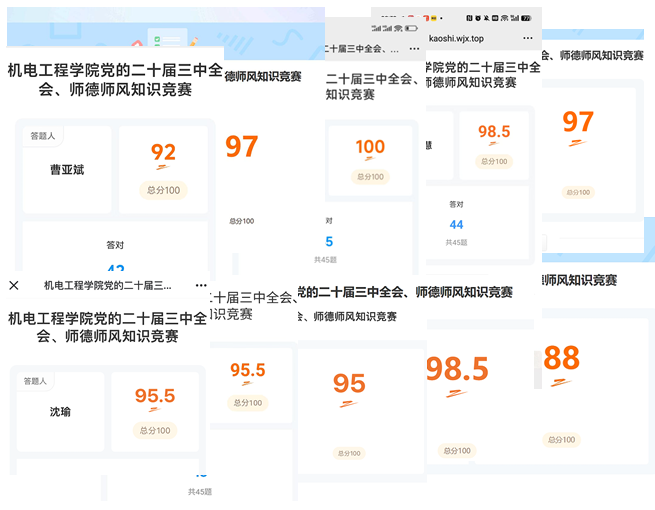Select the 曹亚斌 respondent card
This screenshot has height=510, width=655.
67,170
